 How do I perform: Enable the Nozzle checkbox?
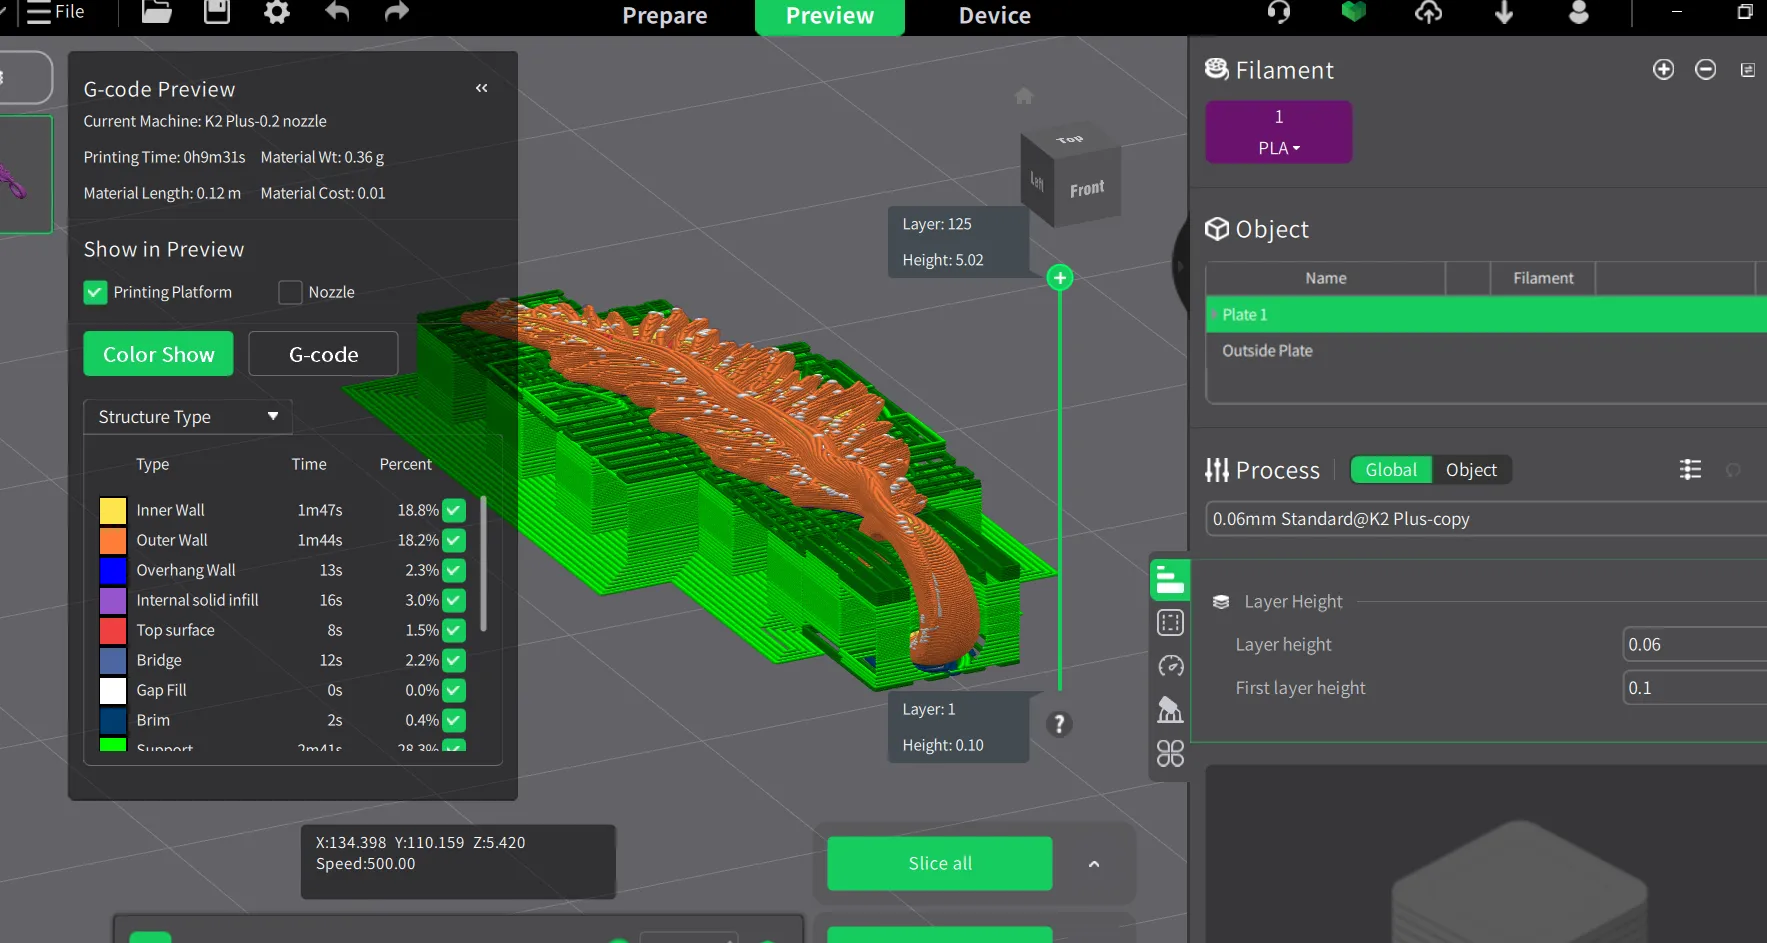[x=290, y=292]
